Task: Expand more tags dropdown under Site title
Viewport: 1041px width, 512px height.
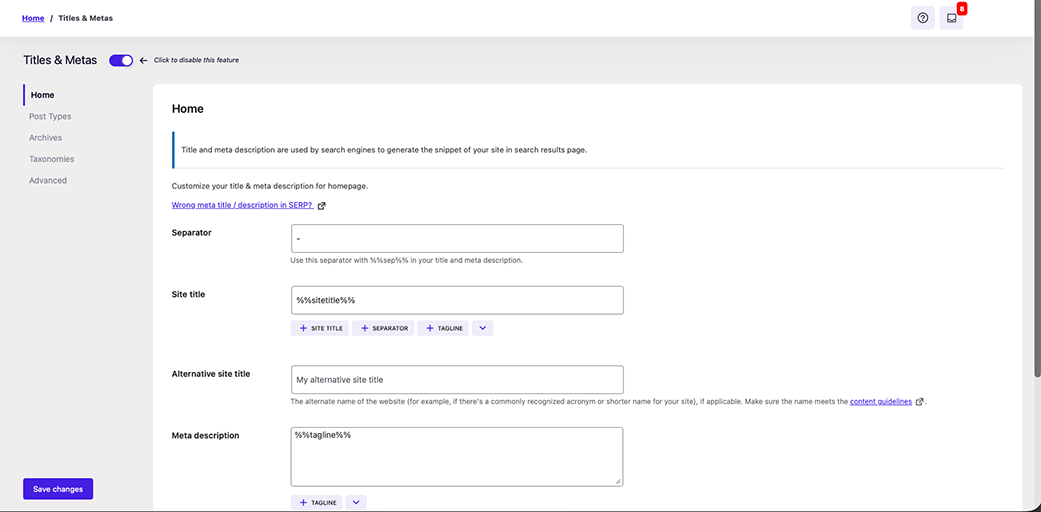Action: 483,328
